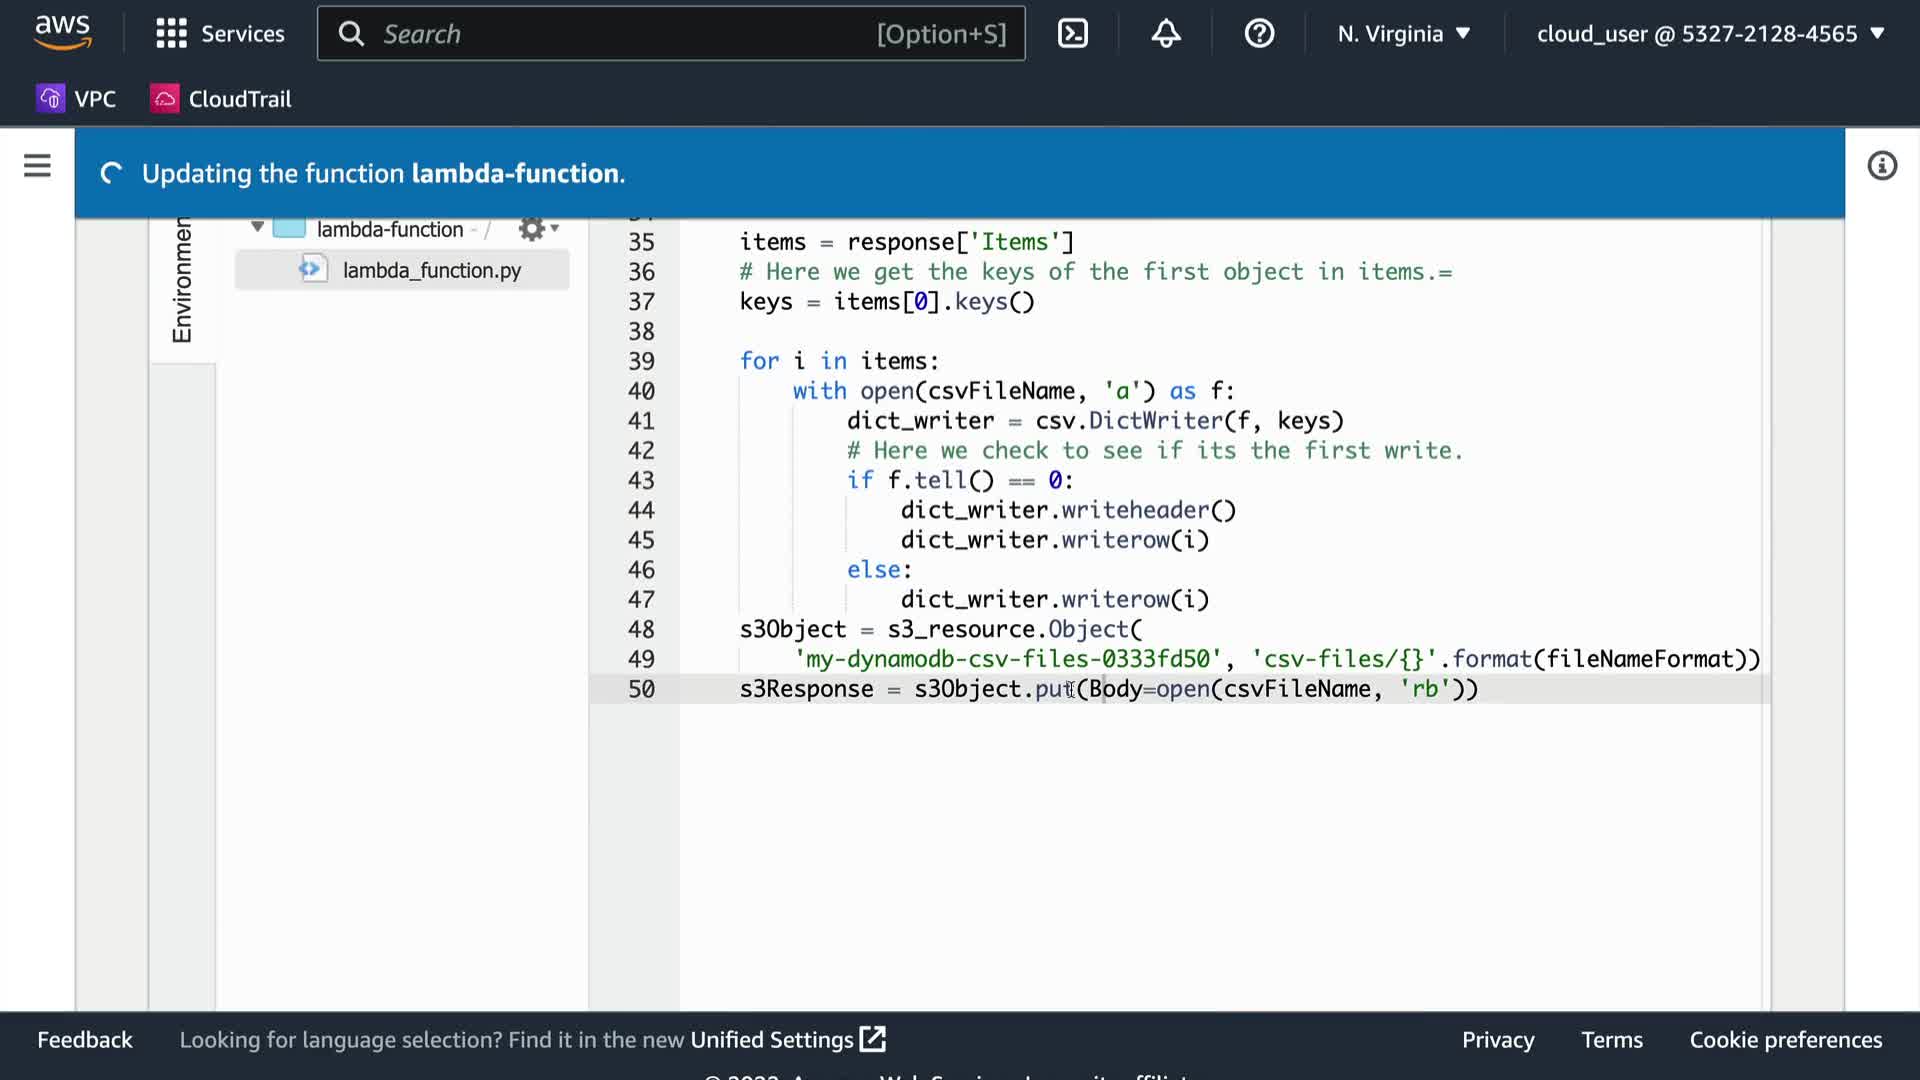1920x1080 pixels.
Task: Click the AWS logo home icon
Action: point(62,32)
